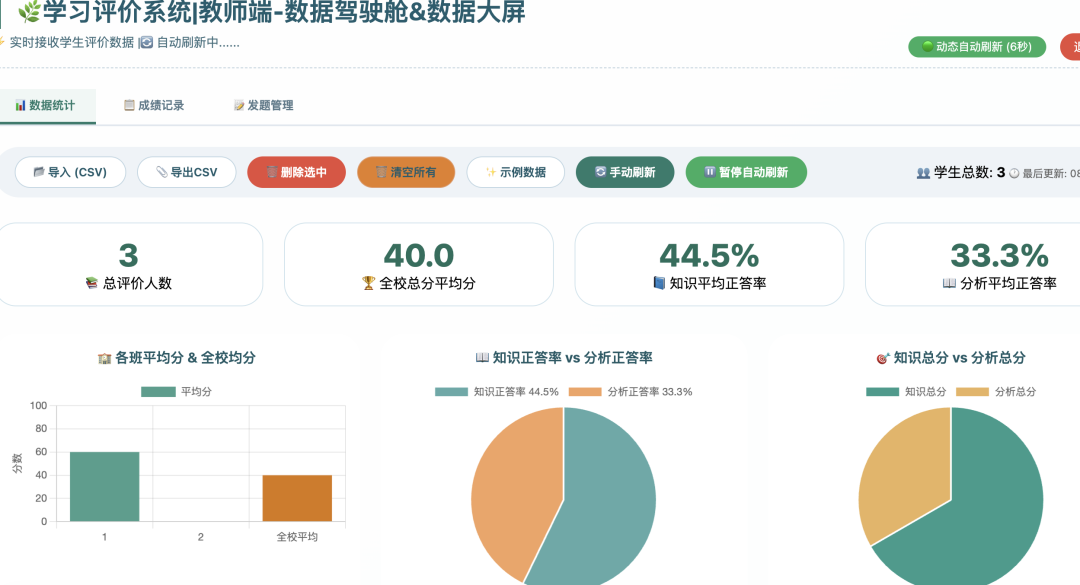Click the open book icon beside 分析平均正答率
This screenshot has height=585, width=1080.
(949, 283)
